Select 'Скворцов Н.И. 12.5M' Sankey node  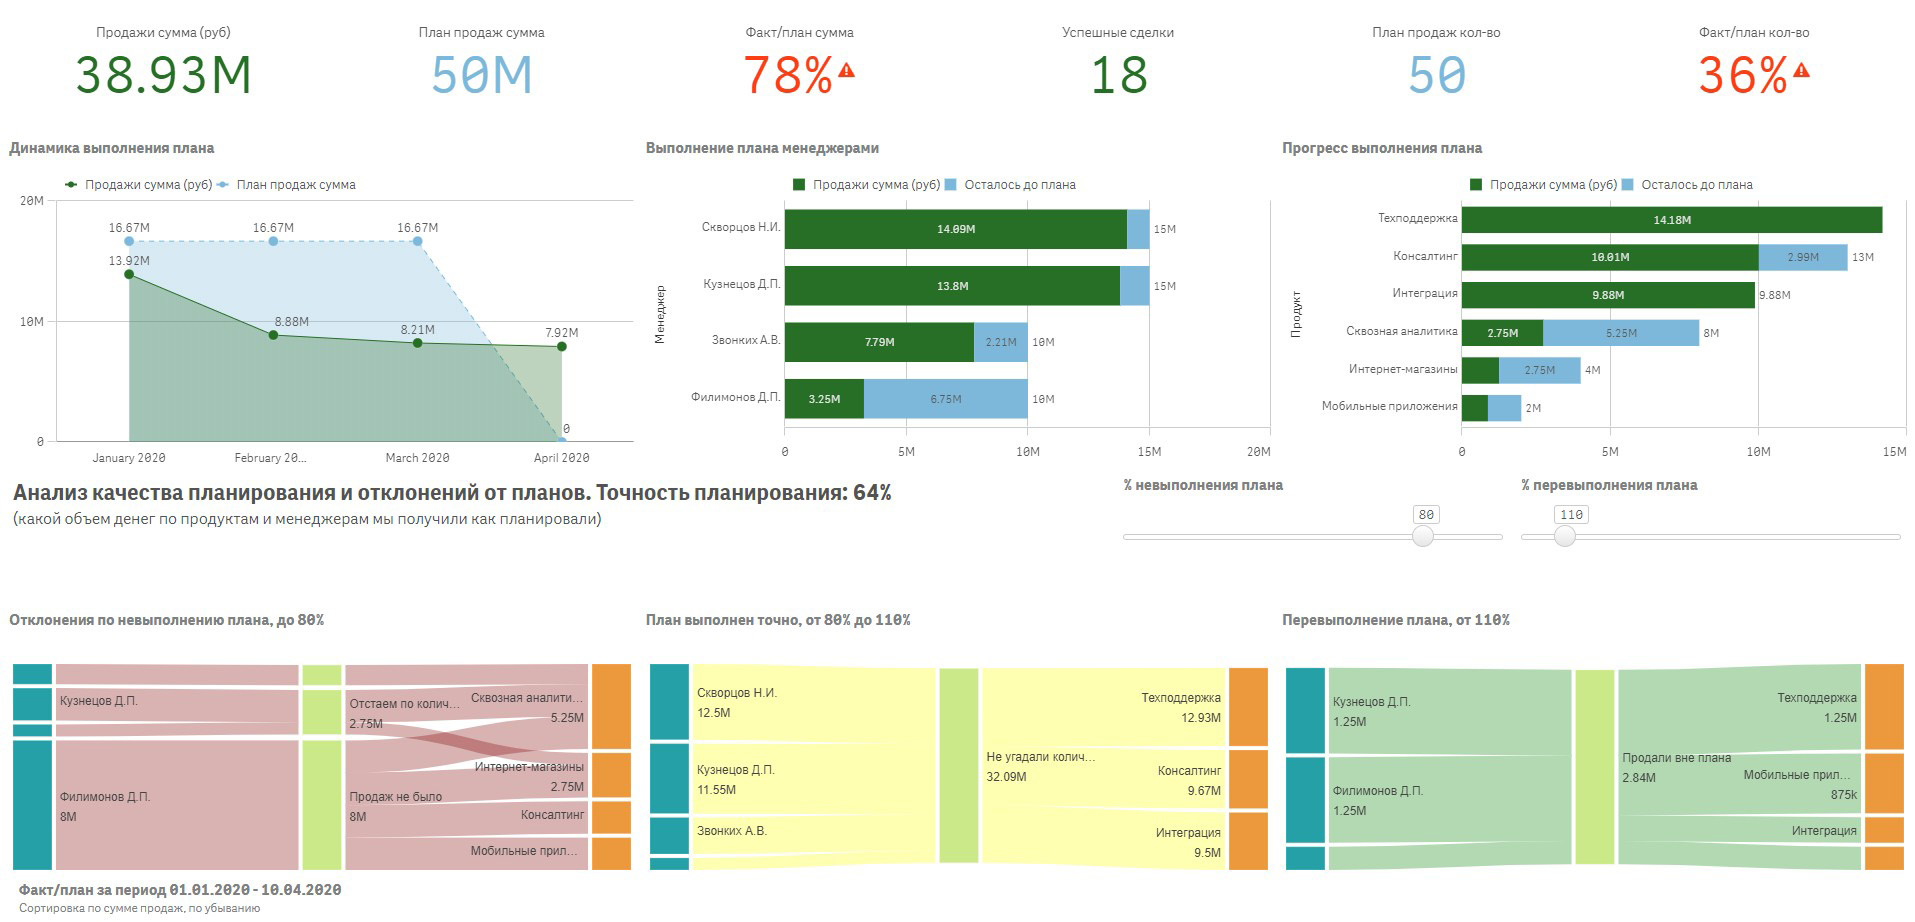tap(669, 702)
